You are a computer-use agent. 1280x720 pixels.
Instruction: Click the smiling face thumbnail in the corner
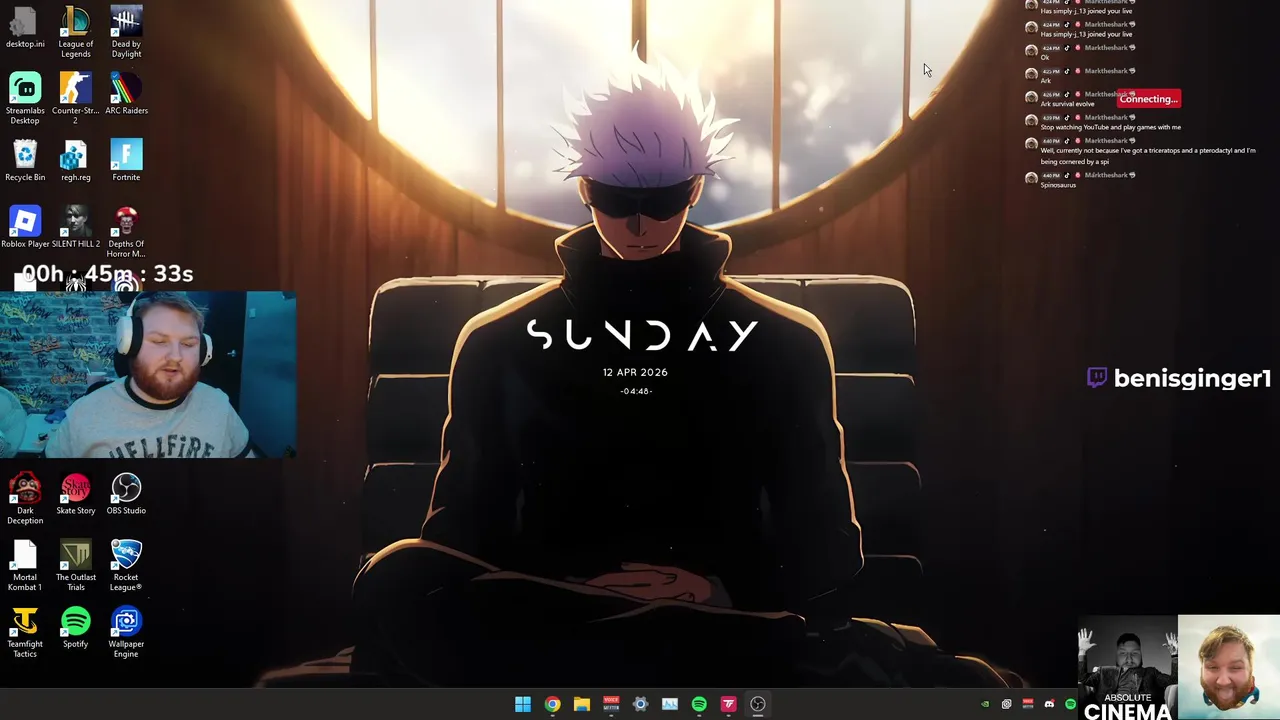[x=1229, y=667]
